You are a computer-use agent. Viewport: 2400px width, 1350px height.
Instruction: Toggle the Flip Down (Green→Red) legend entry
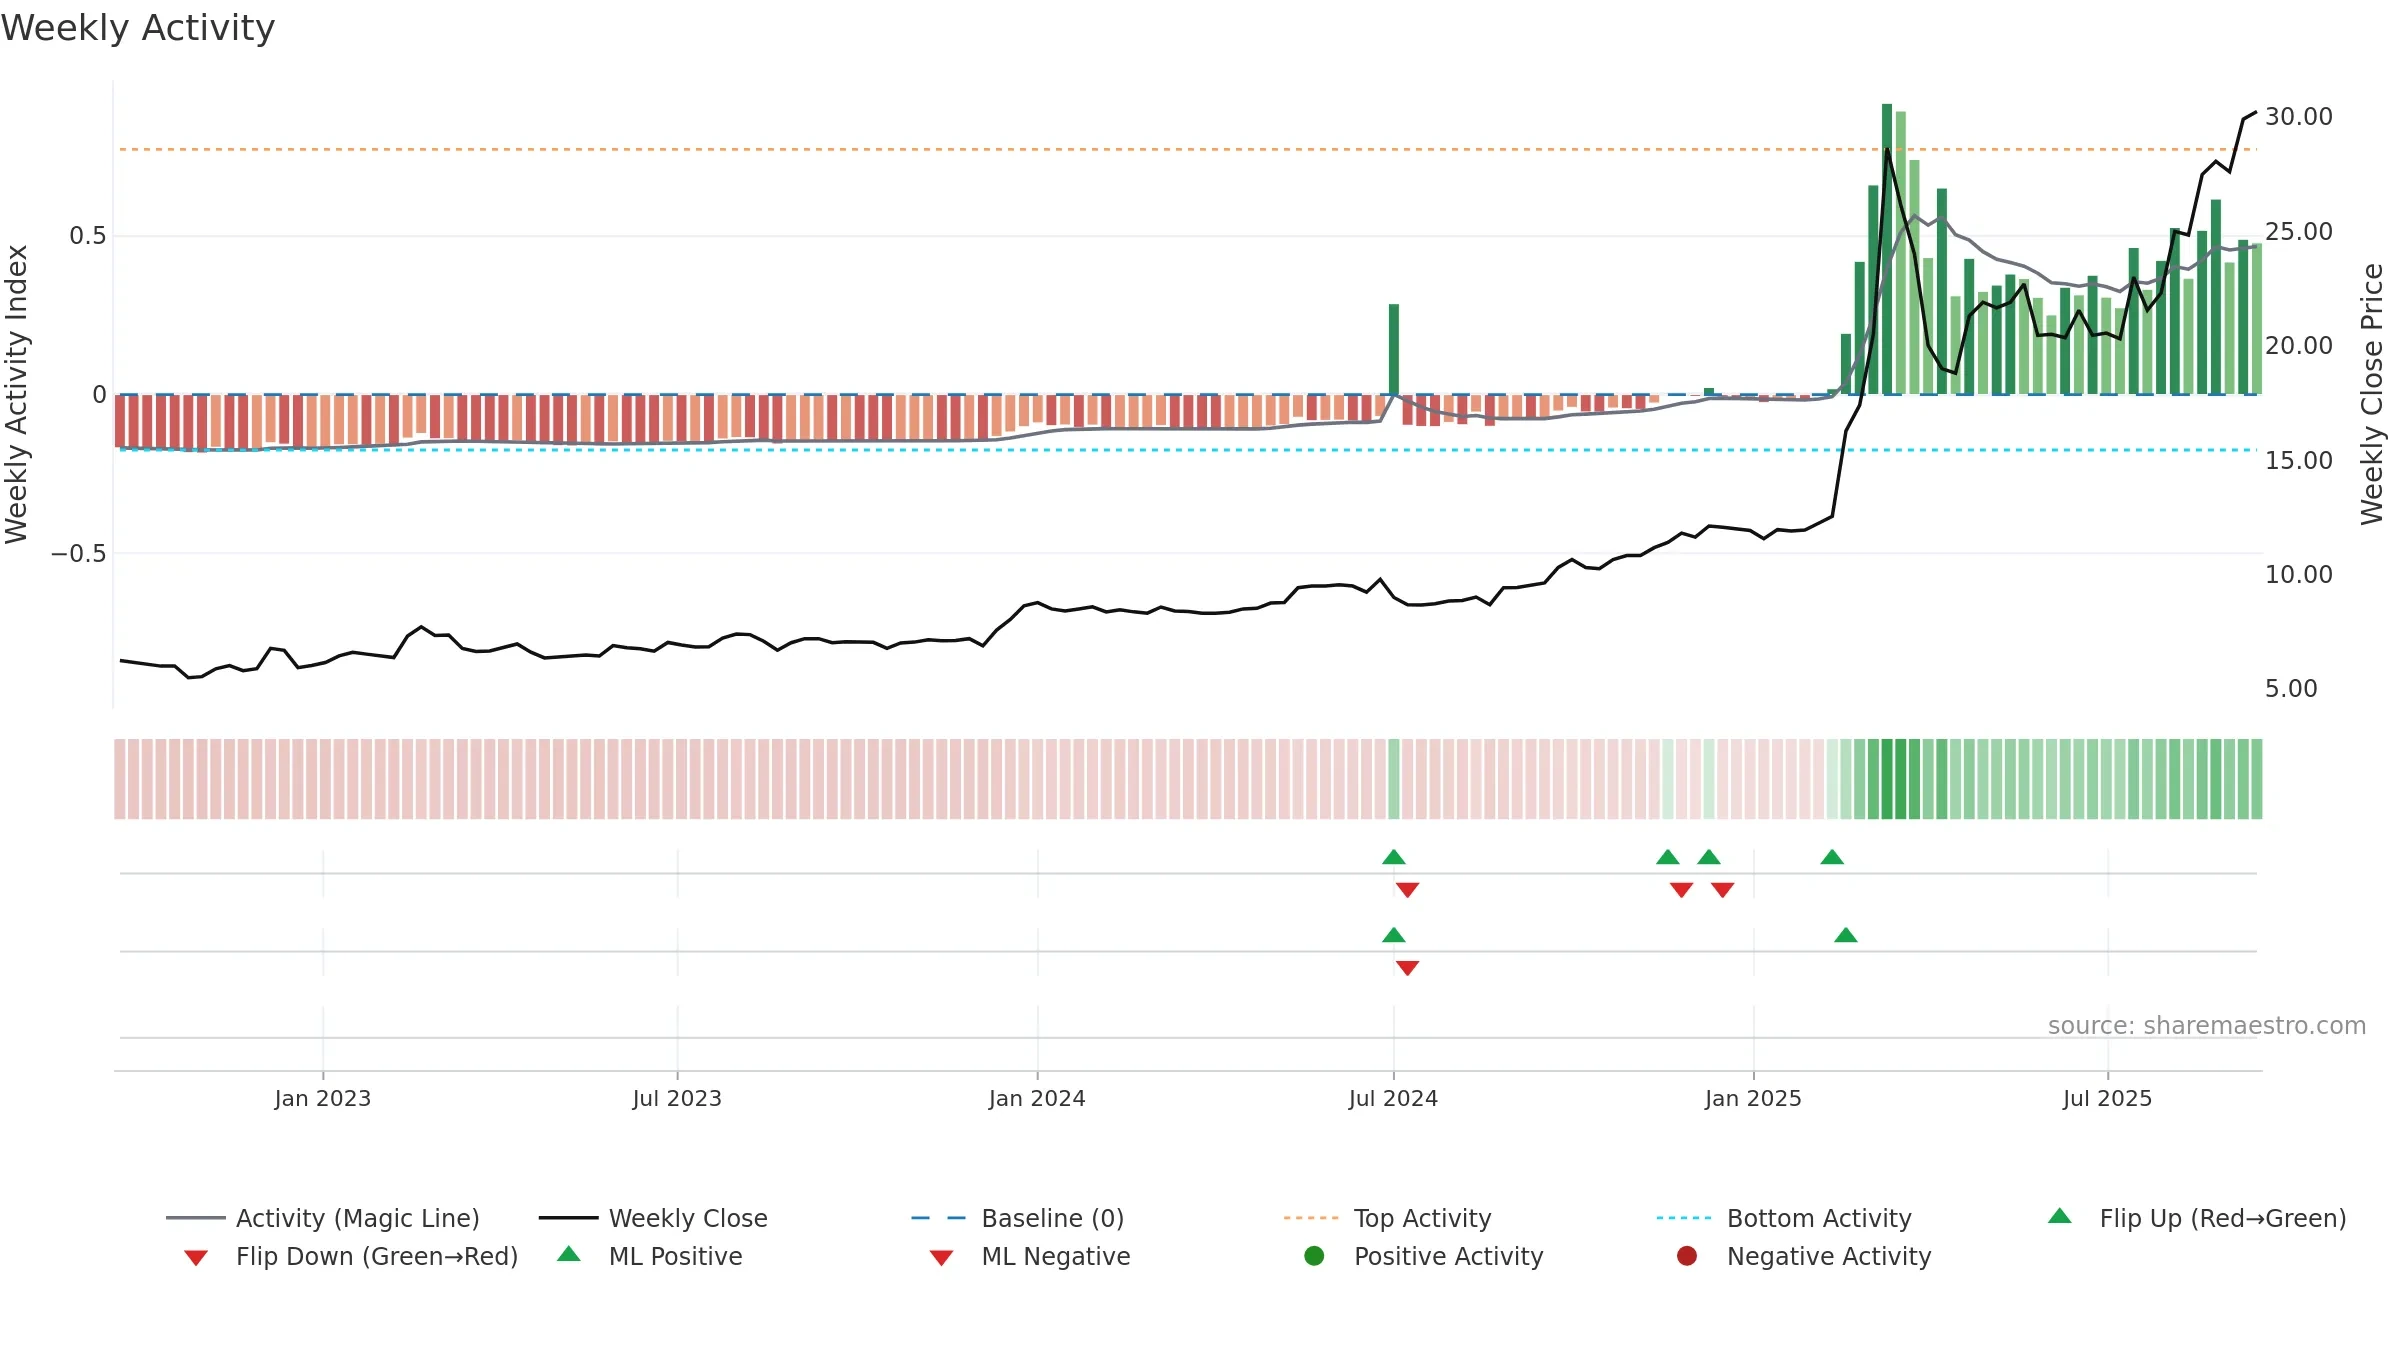point(351,1256)
